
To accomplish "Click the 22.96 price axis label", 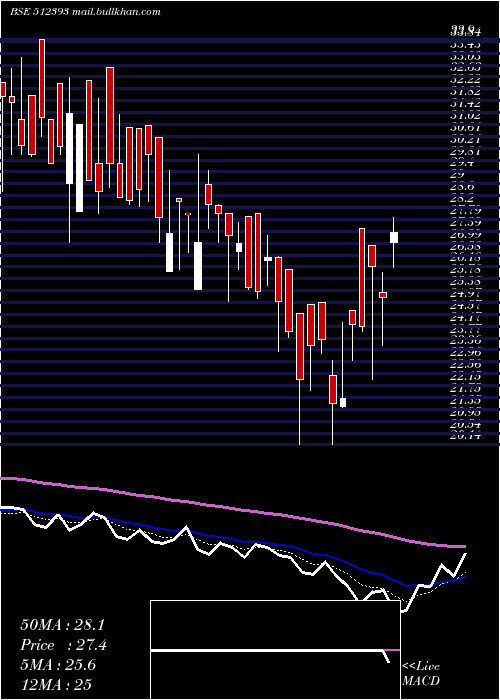I will [x=465, y=353].
